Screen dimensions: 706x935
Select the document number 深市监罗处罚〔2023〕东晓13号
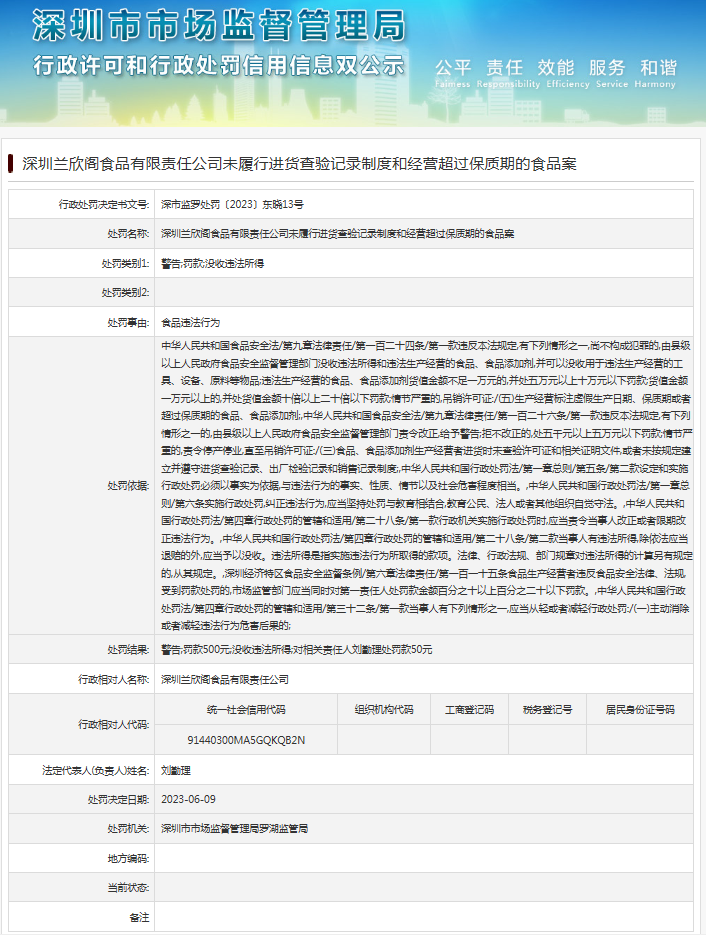[232, 205]
